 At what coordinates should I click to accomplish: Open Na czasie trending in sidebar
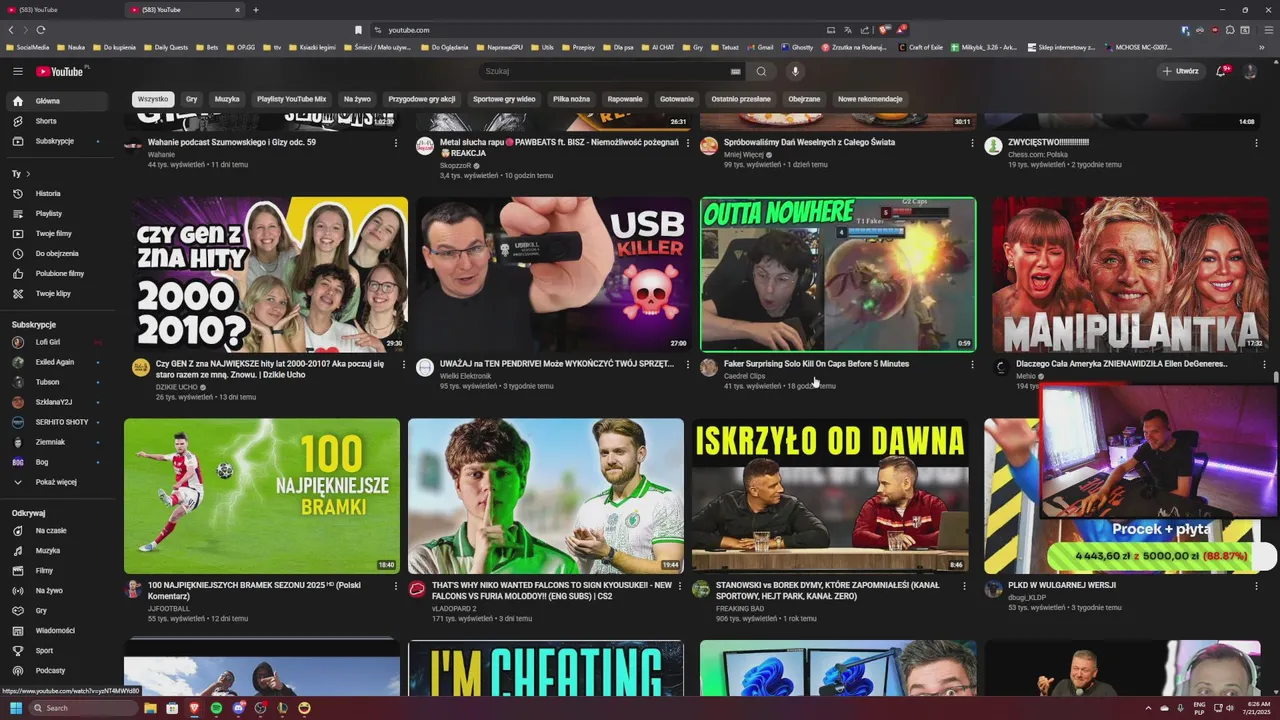pos(57,531)
